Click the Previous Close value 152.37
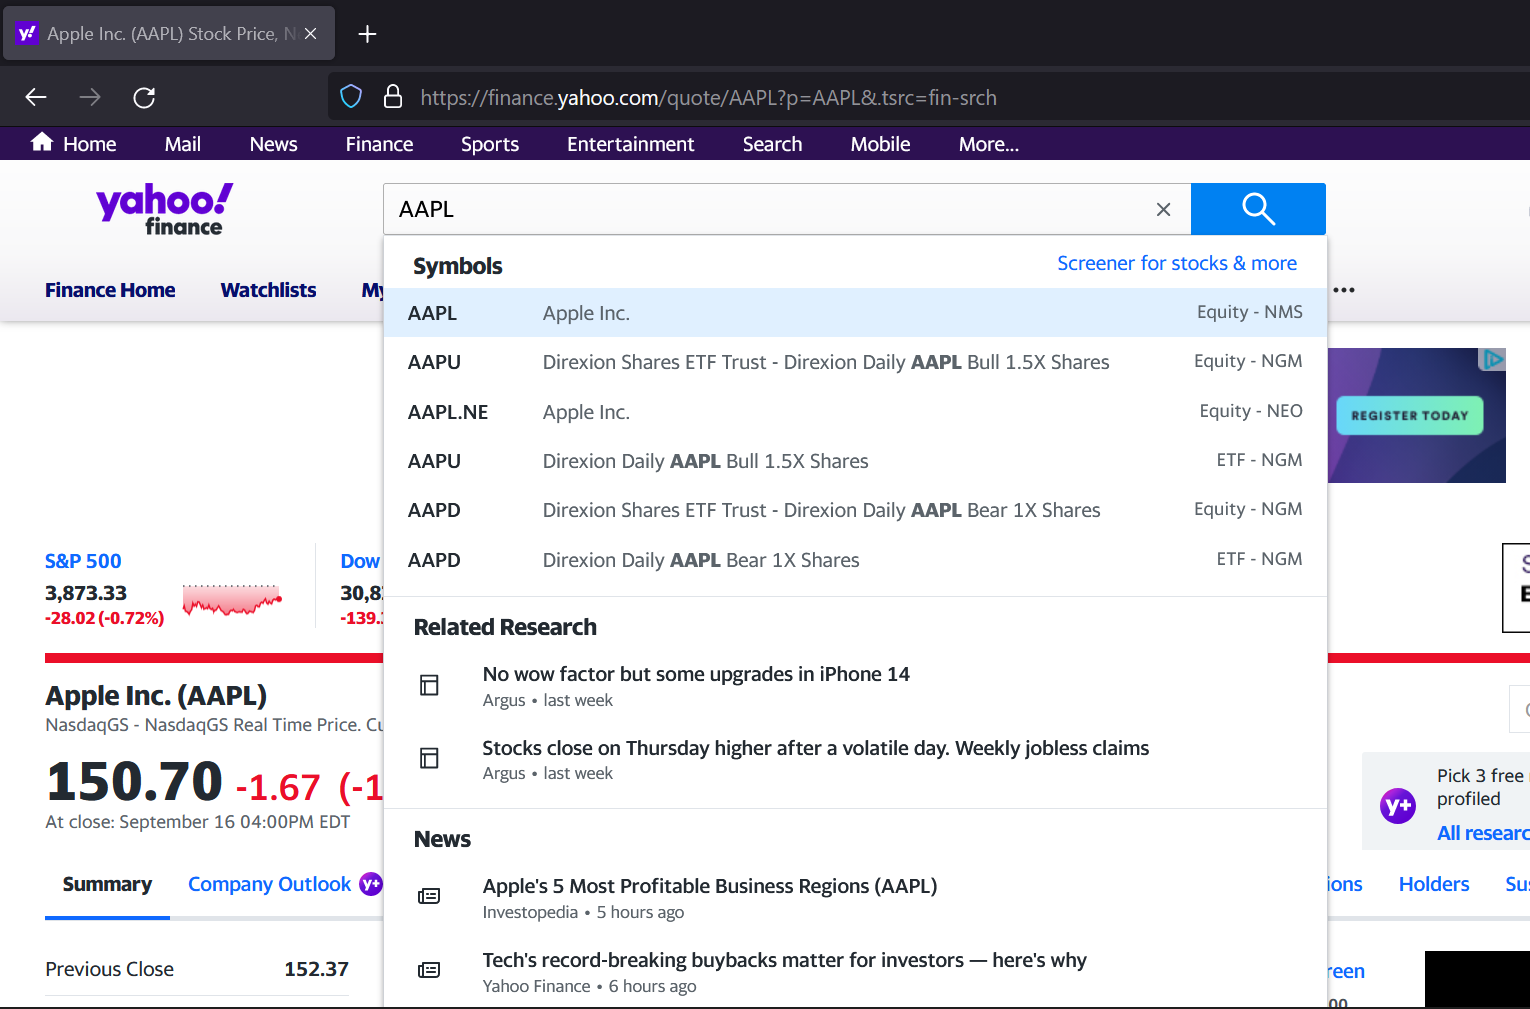The image size is (1530, 1009). coord(316,969)
